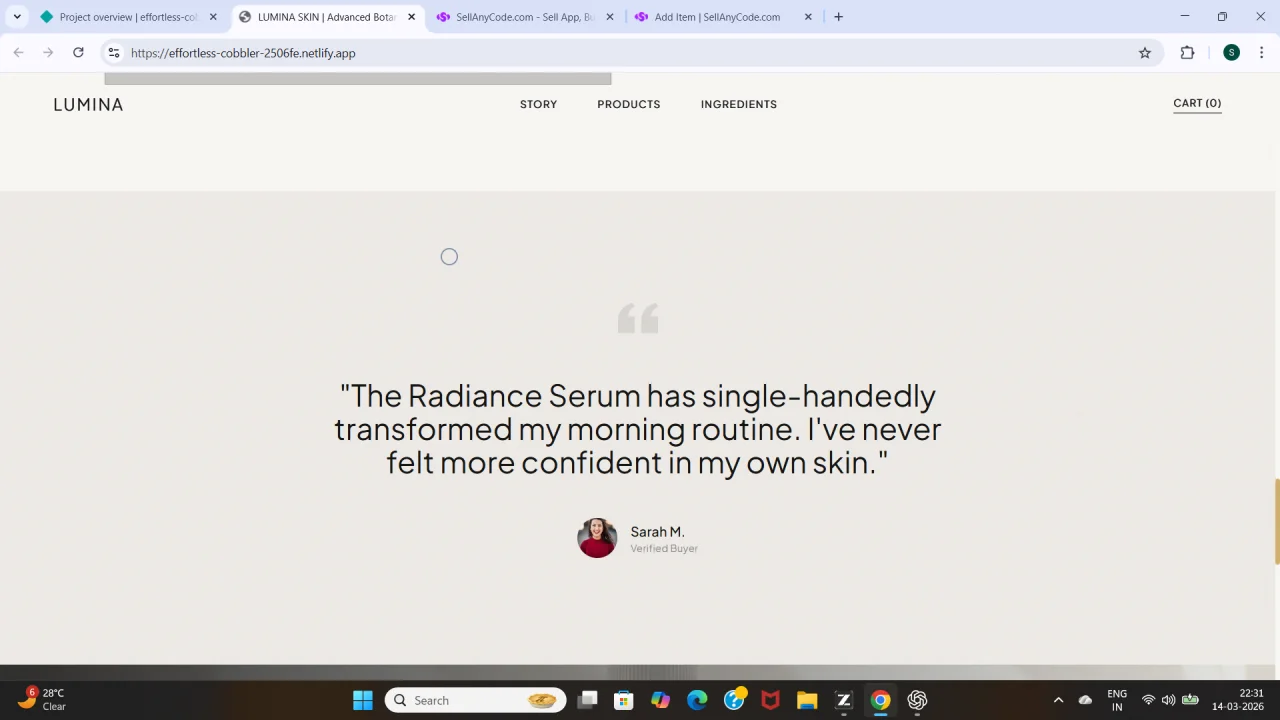Image resolution: width=1280 pixels, height=720 pixels.
Task: Open the tab search dropdown arrow
Action: click(x=17, y=17)
